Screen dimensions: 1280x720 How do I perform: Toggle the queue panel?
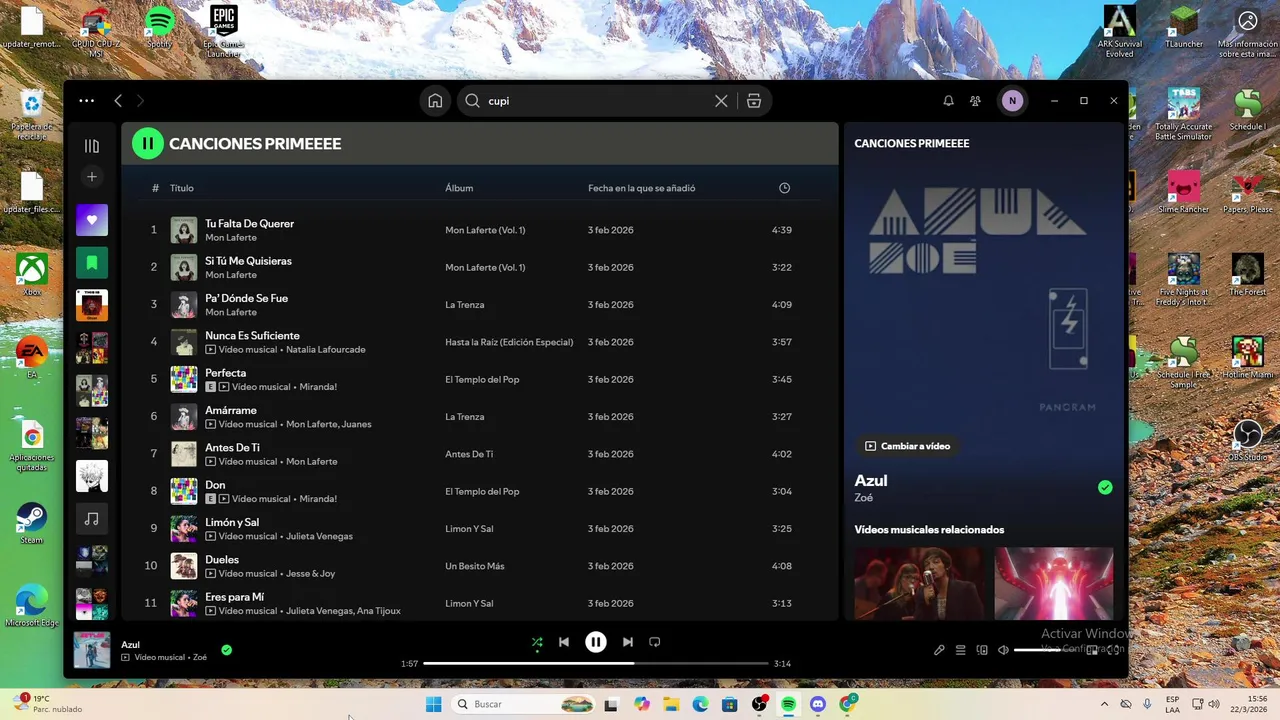(x=961, y=650)
